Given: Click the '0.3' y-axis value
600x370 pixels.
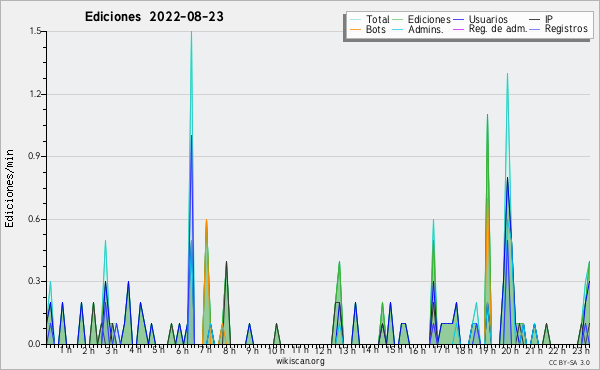Looking at the screenshot, I should click(x=35, y=282).
